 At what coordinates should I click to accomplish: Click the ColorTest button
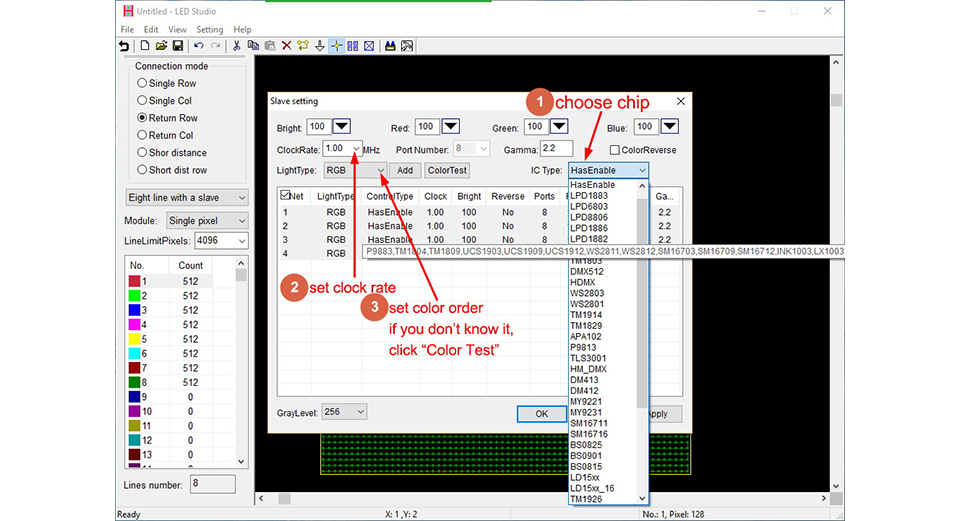447,170
